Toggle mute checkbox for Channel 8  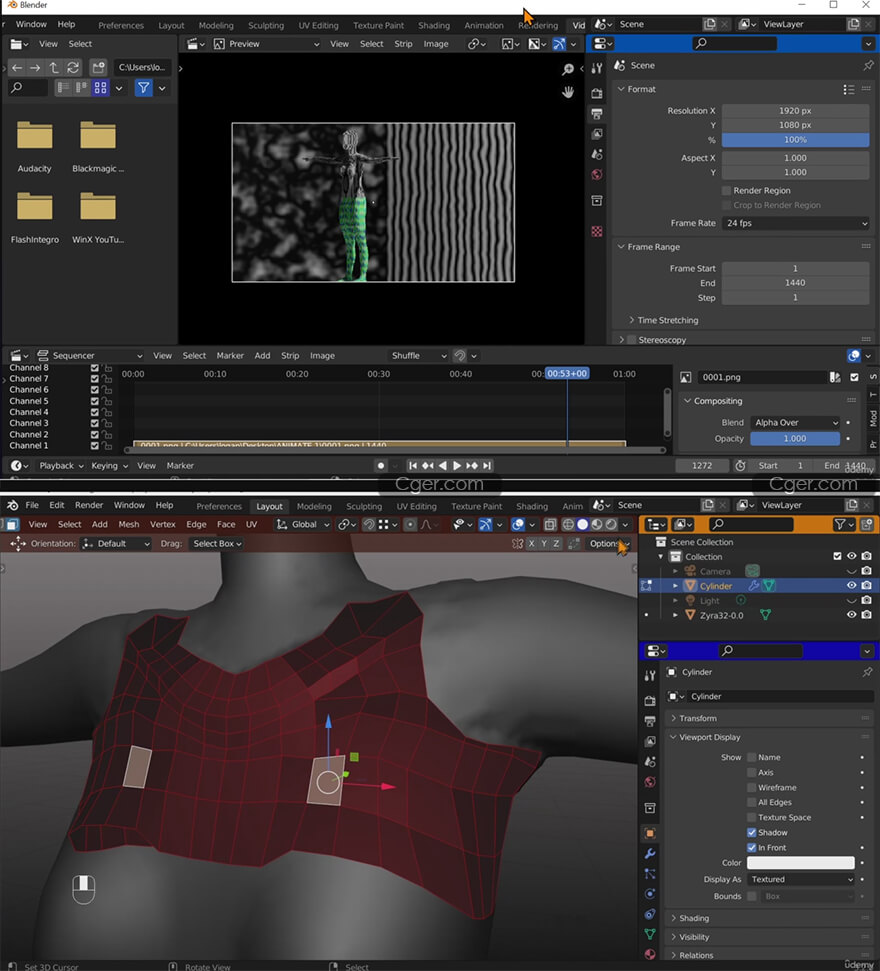point(95,368)
